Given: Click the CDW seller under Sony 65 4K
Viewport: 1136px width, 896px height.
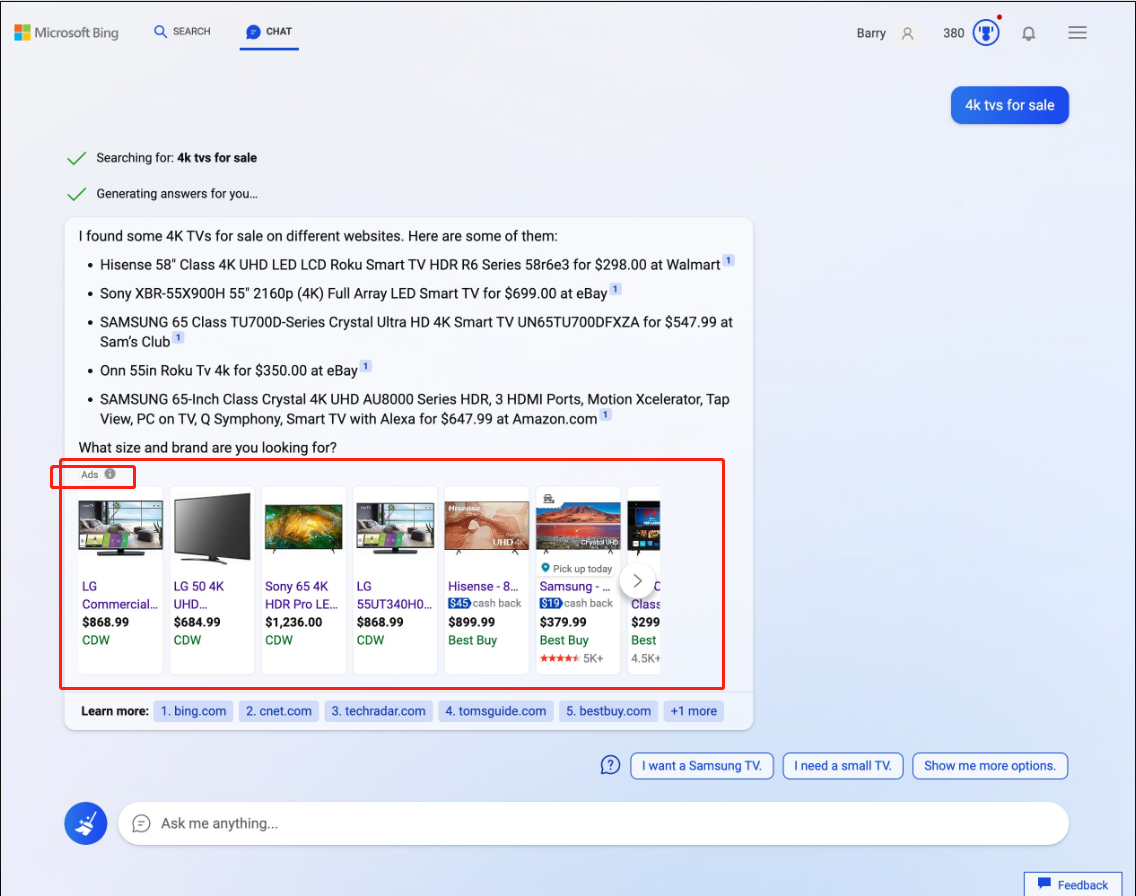Looking at the screenshot, I should [x=279, y=640].
